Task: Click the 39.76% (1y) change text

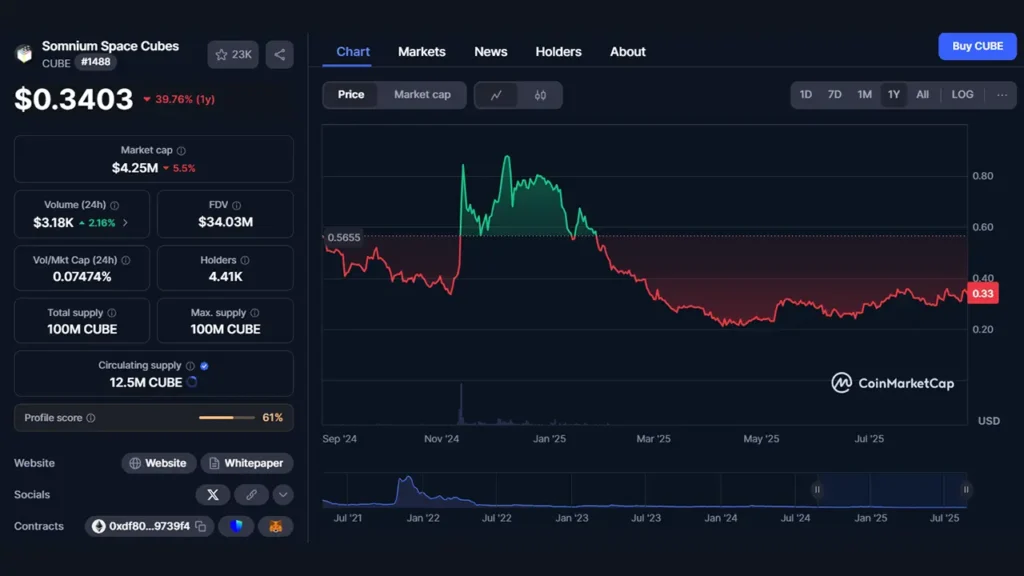Action: pyautogui.click(x=185, y=99)
